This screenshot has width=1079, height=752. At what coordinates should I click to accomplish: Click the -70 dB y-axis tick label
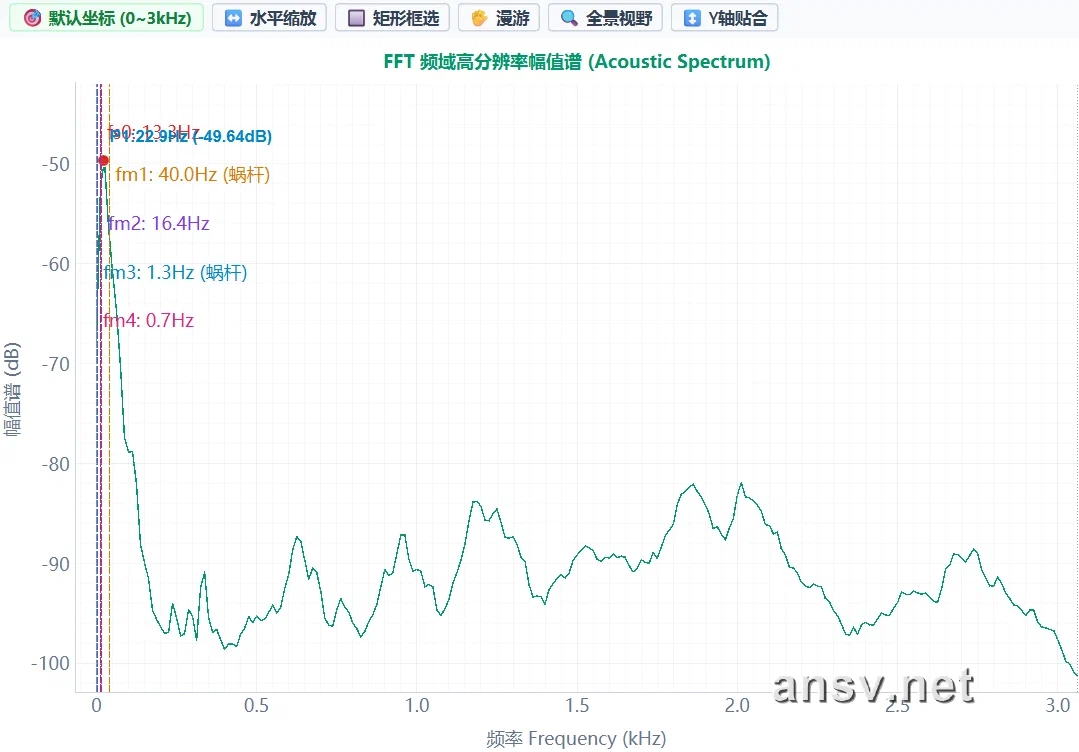point(55,364)
